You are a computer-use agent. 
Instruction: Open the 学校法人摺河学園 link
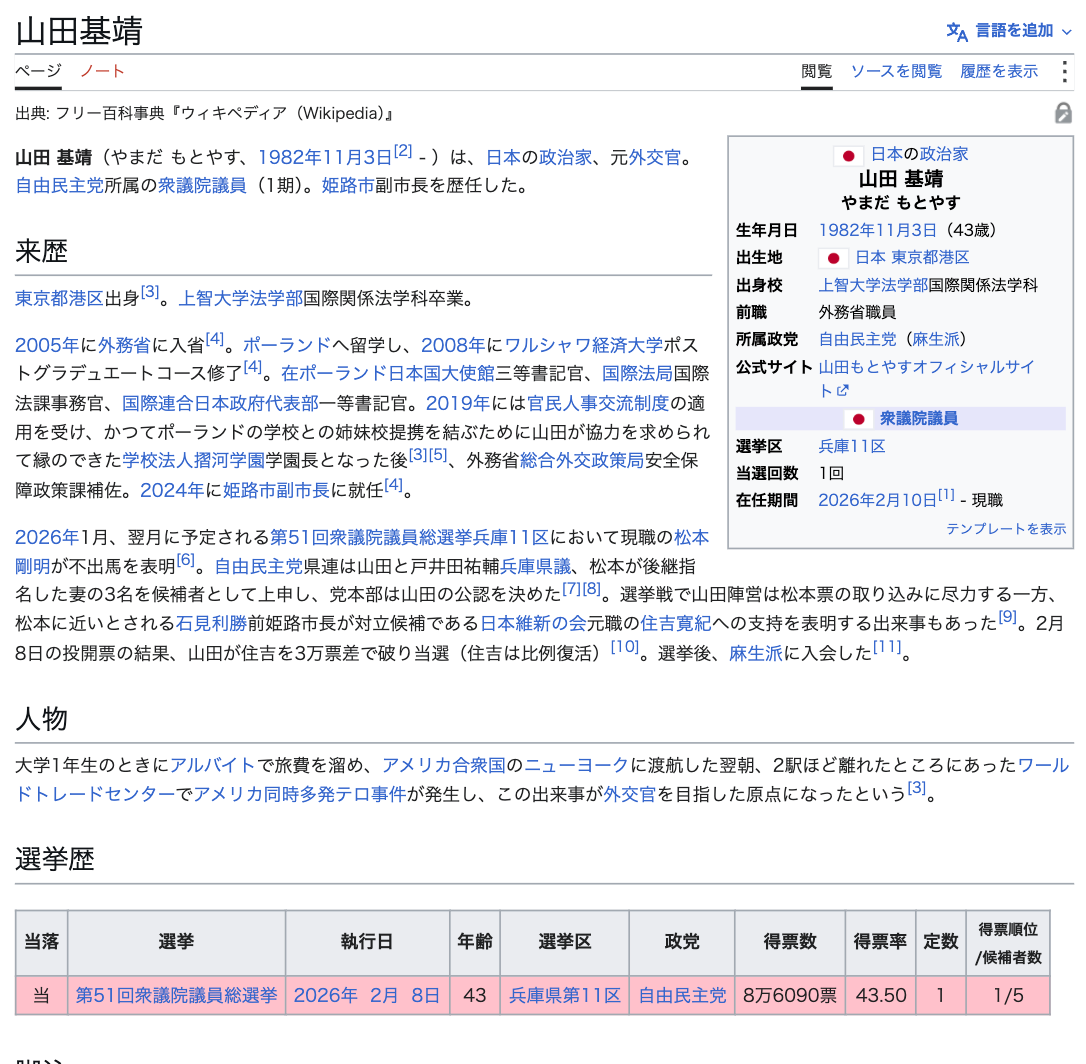(194, 461)
